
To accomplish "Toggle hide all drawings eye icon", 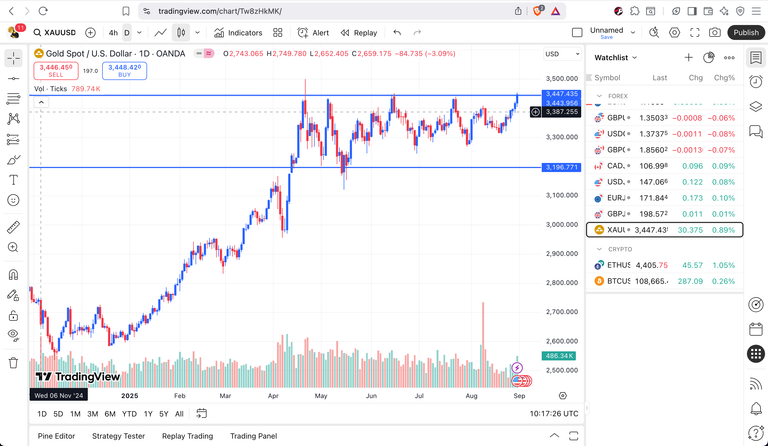I will pos(13,335).
